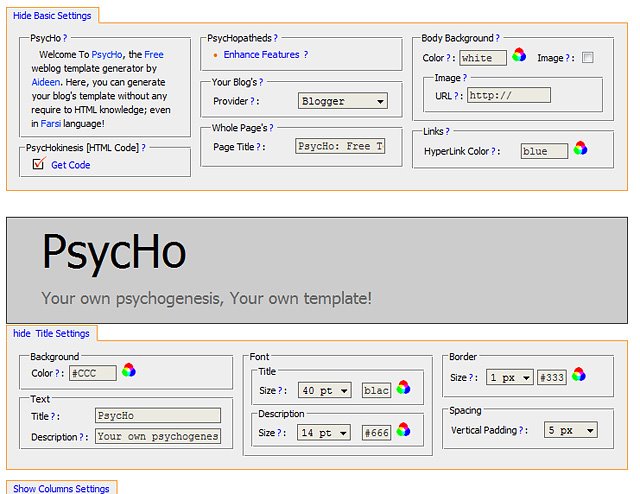Click help mark beside Image fieldset legend
The height and width of the screenshot is (494, 640).
[464, 78]
